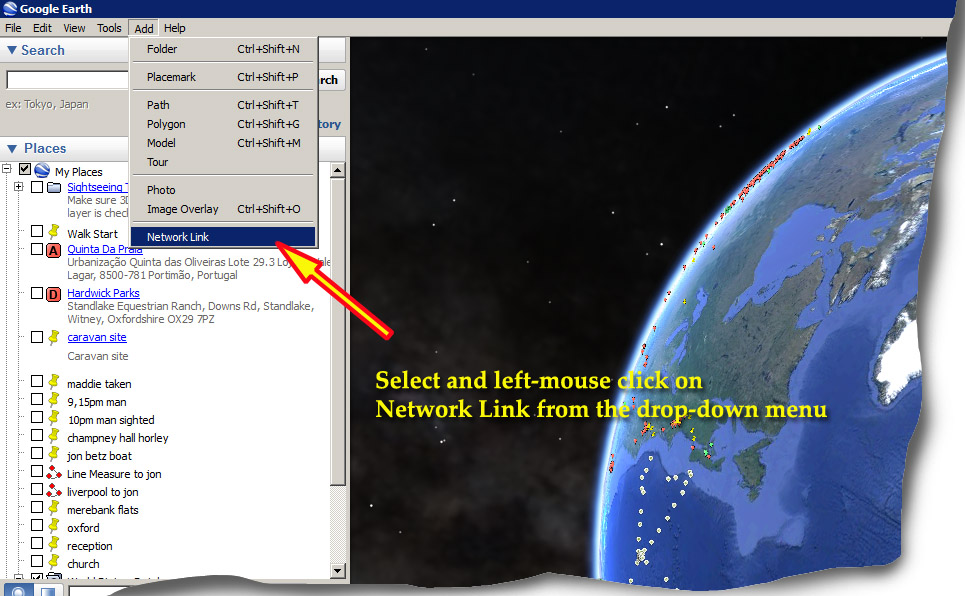Collapse the Places panel triangle
Image resolution: width=965 pixels, height=596 pixels.
[x=12, y=148]
